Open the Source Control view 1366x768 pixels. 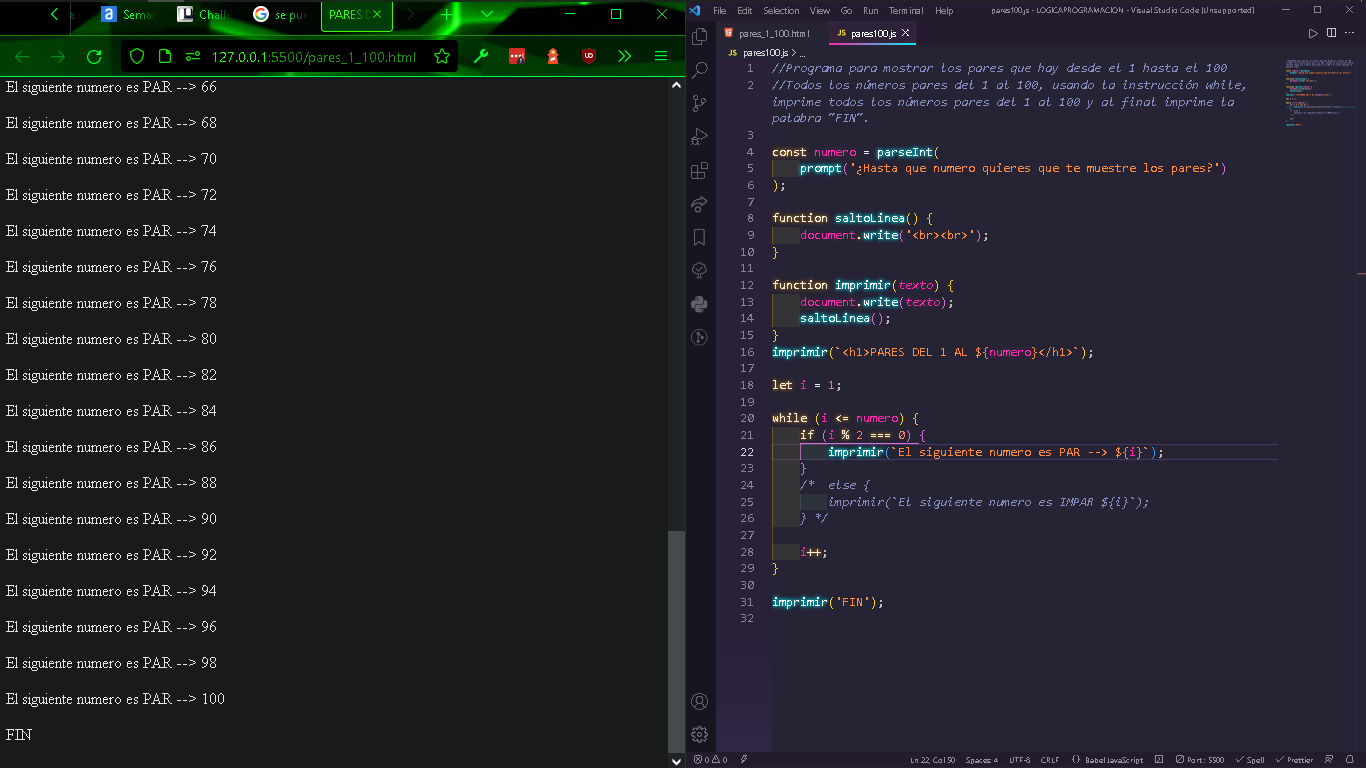[700, 103]
